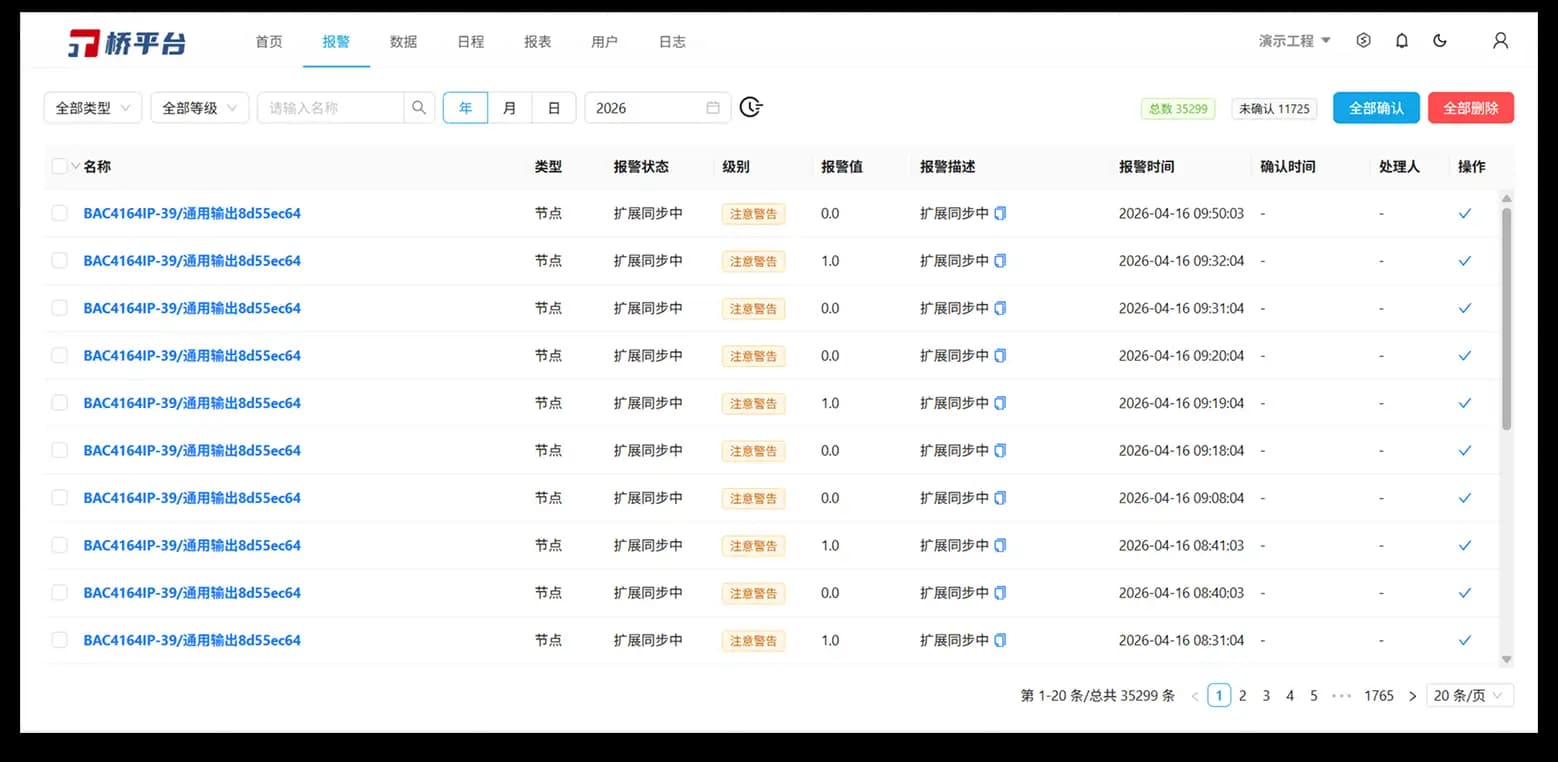Confirm the 09:32:04 alarm with checkmark

[x=1465, y=261]
